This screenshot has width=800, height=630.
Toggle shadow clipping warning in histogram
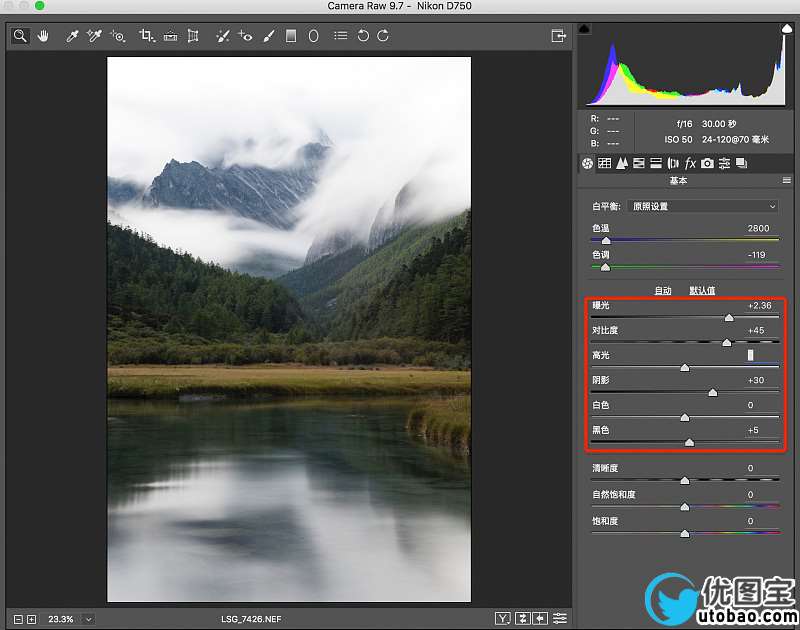585,29
